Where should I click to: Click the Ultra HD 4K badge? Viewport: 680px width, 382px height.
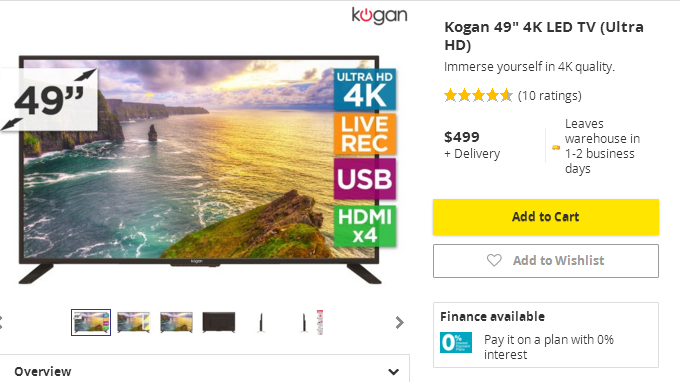365,89
